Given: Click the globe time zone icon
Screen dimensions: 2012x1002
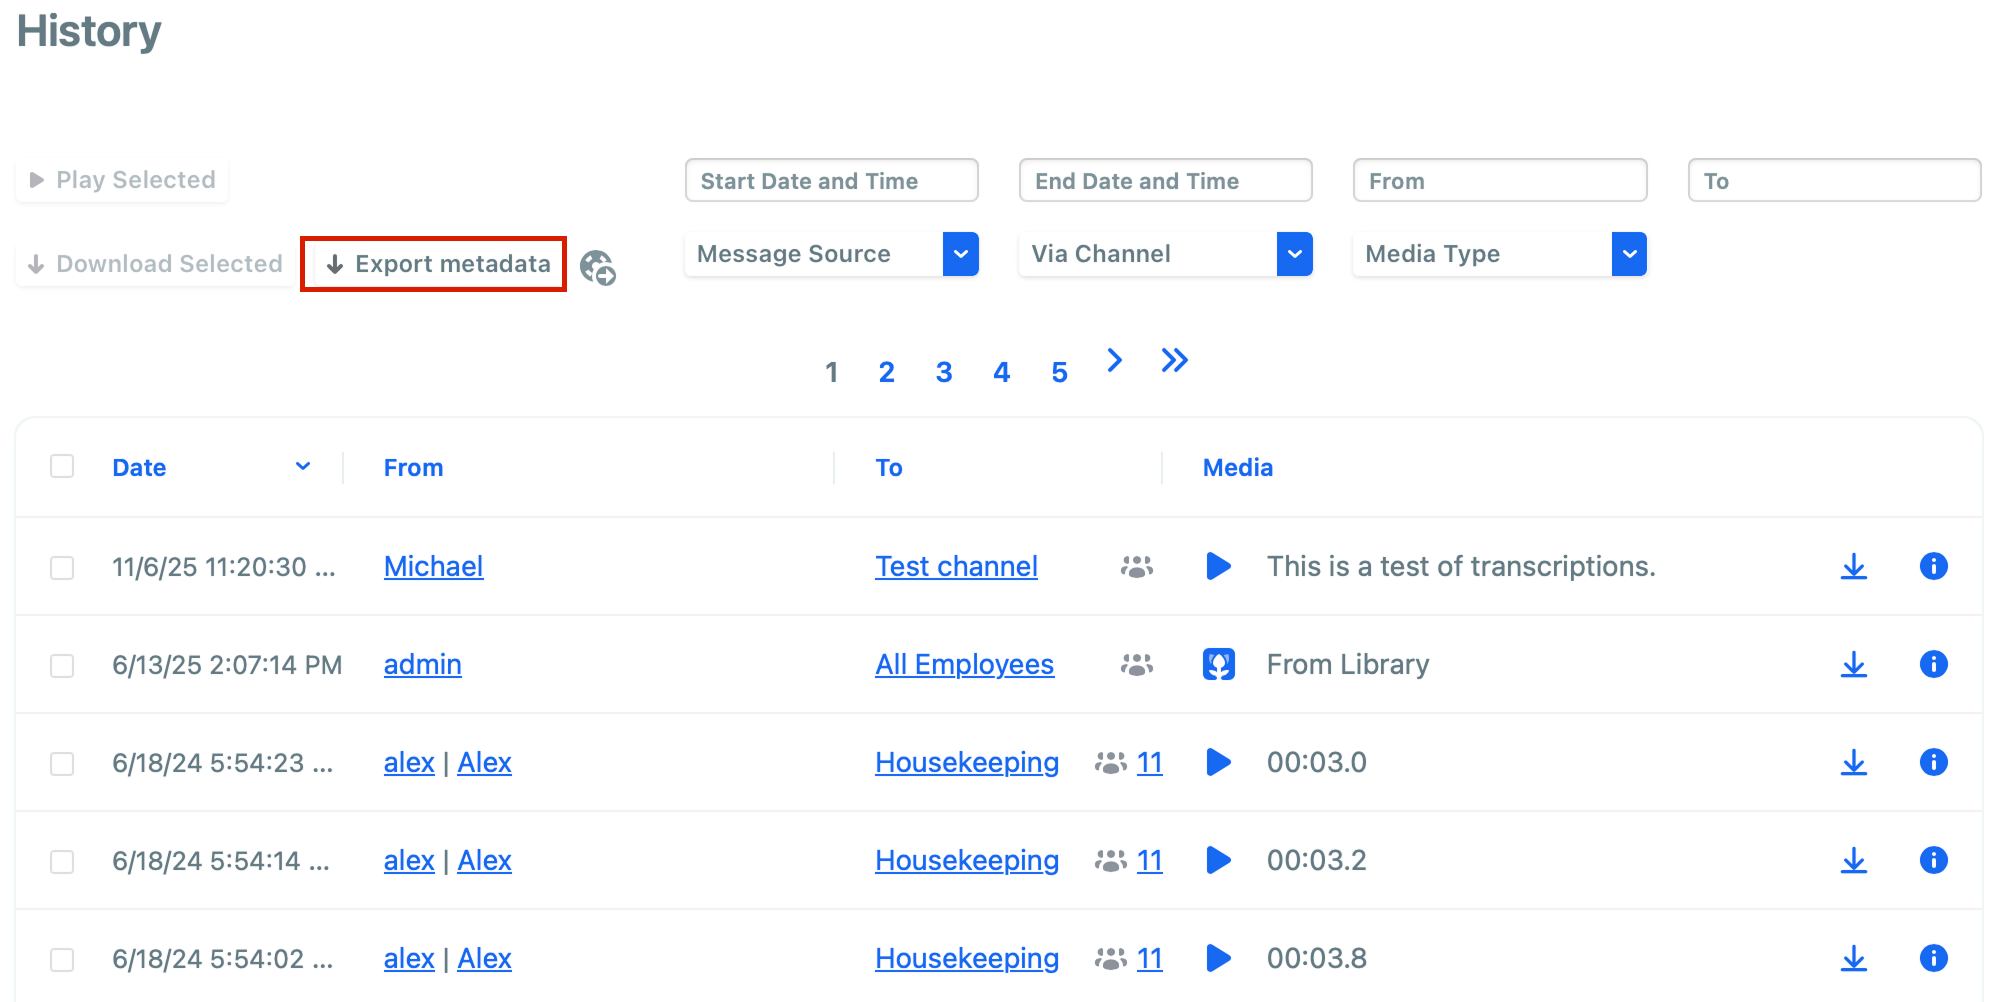Looking at the screenshot, I should tap(598, 267).
